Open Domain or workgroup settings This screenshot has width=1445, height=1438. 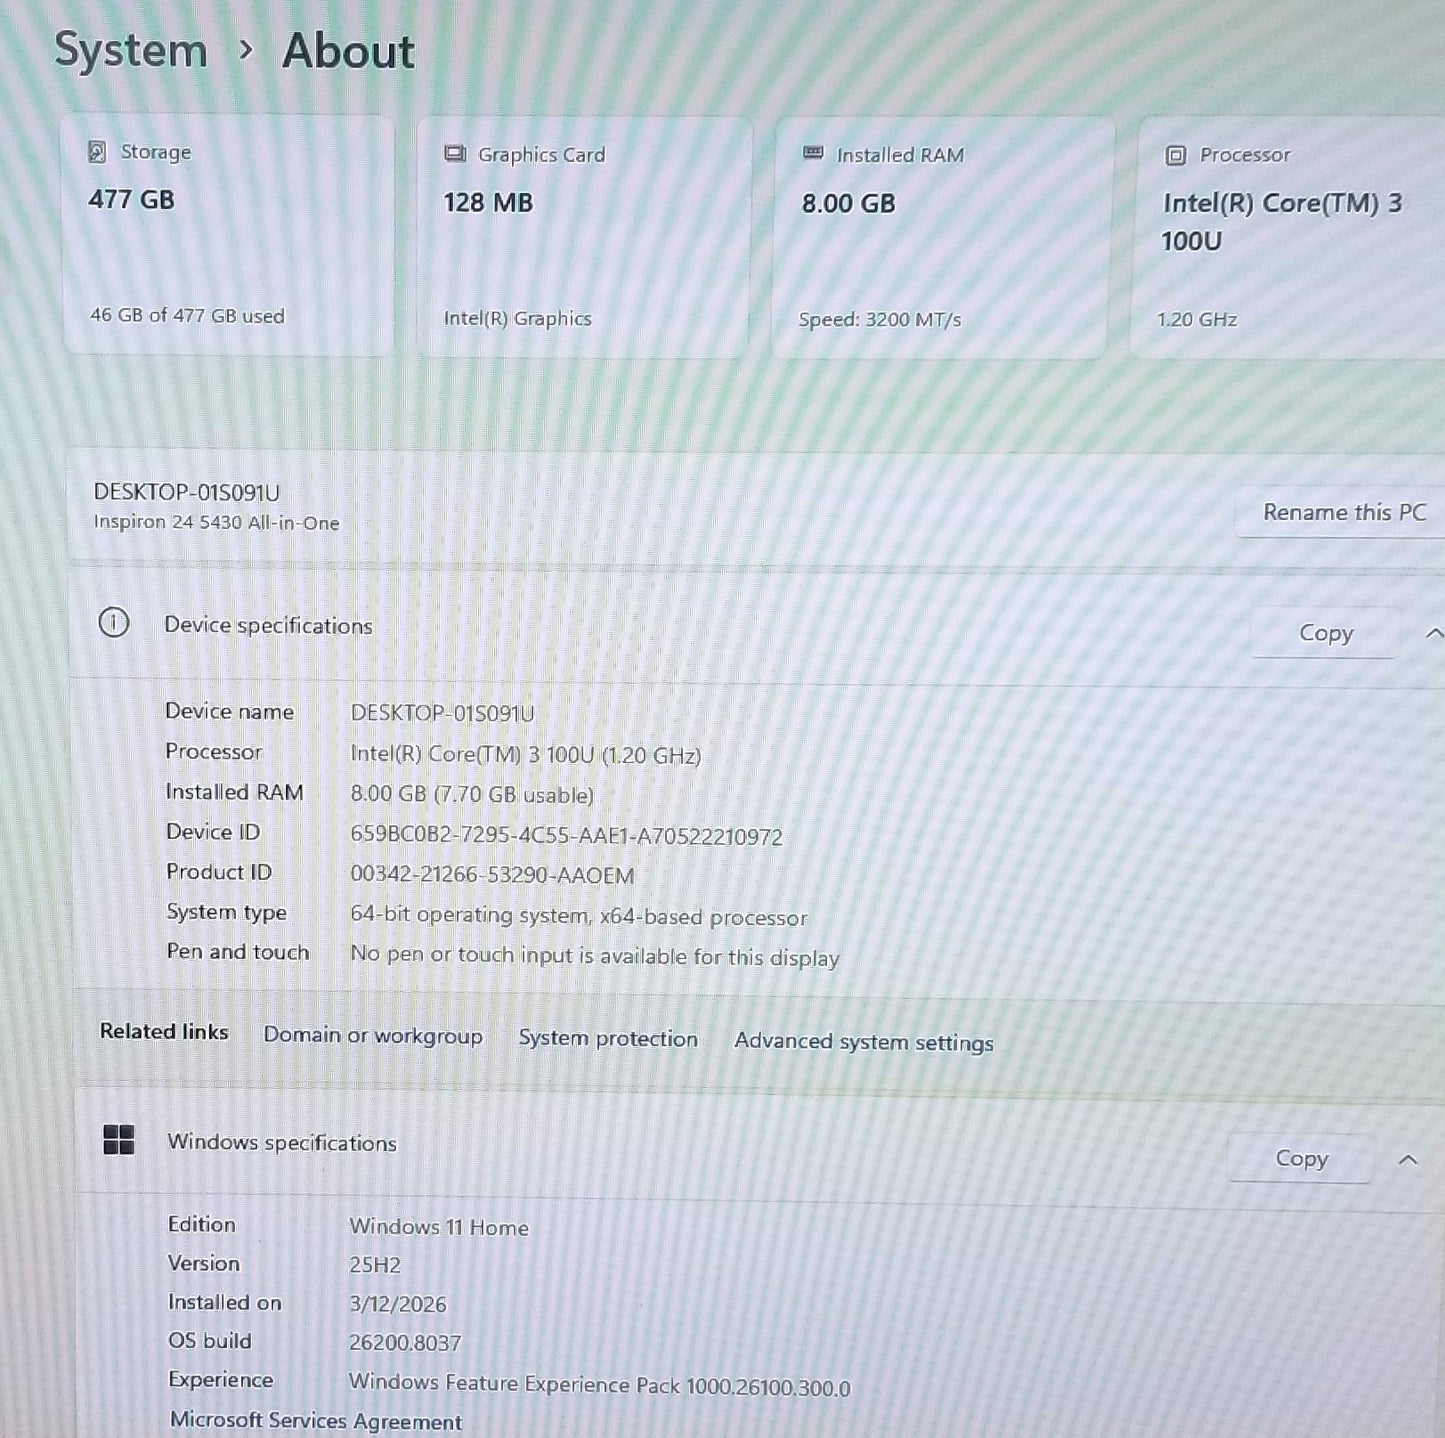[x=373, y=1036]
